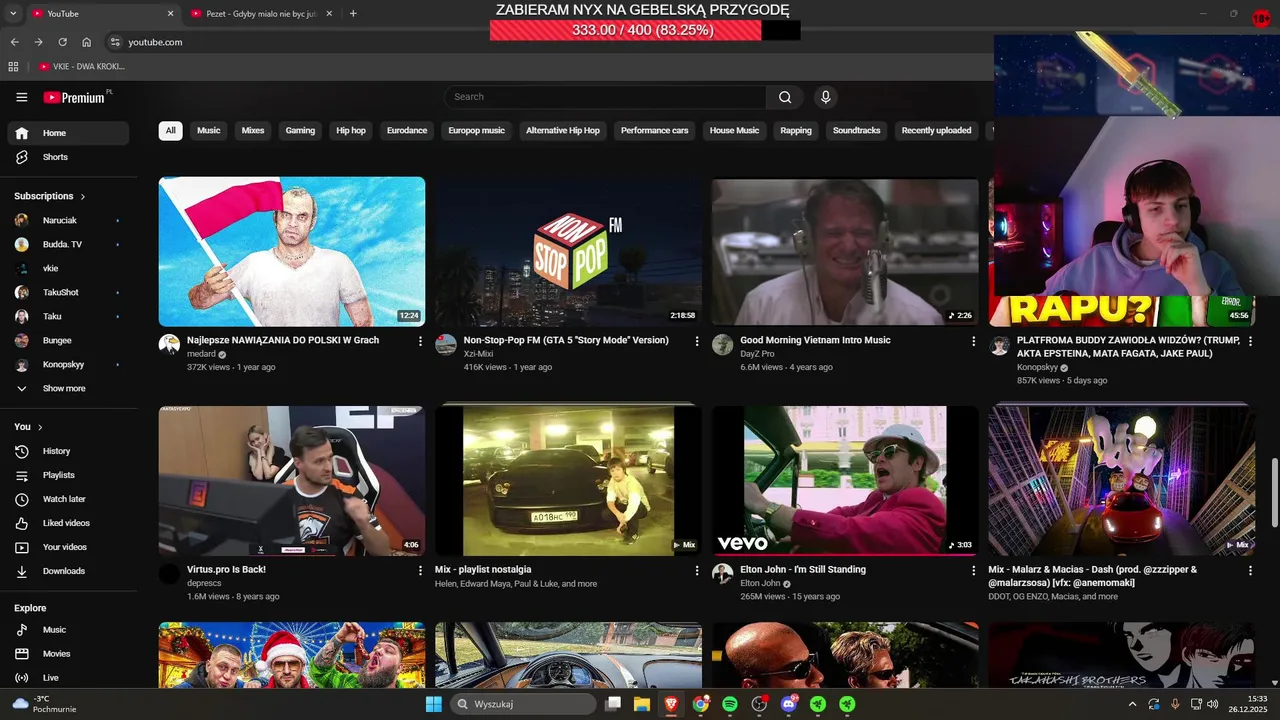Start voice search with the microphone icon

click(825, 97)
